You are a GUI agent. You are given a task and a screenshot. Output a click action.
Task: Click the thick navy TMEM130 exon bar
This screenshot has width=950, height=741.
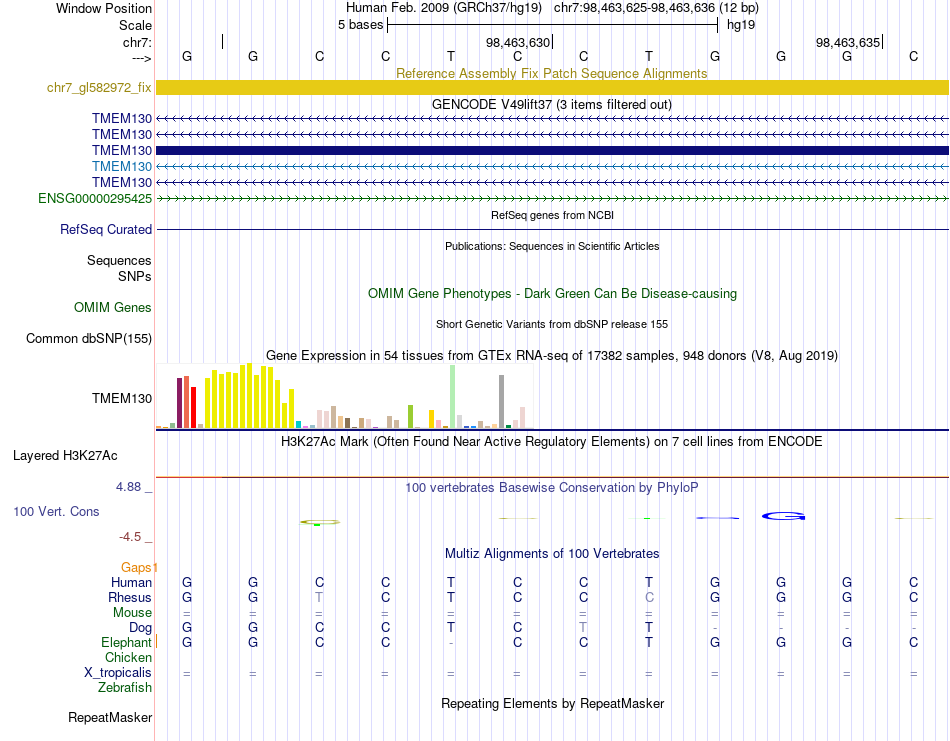pyautogui.click(x=552, y=150)
